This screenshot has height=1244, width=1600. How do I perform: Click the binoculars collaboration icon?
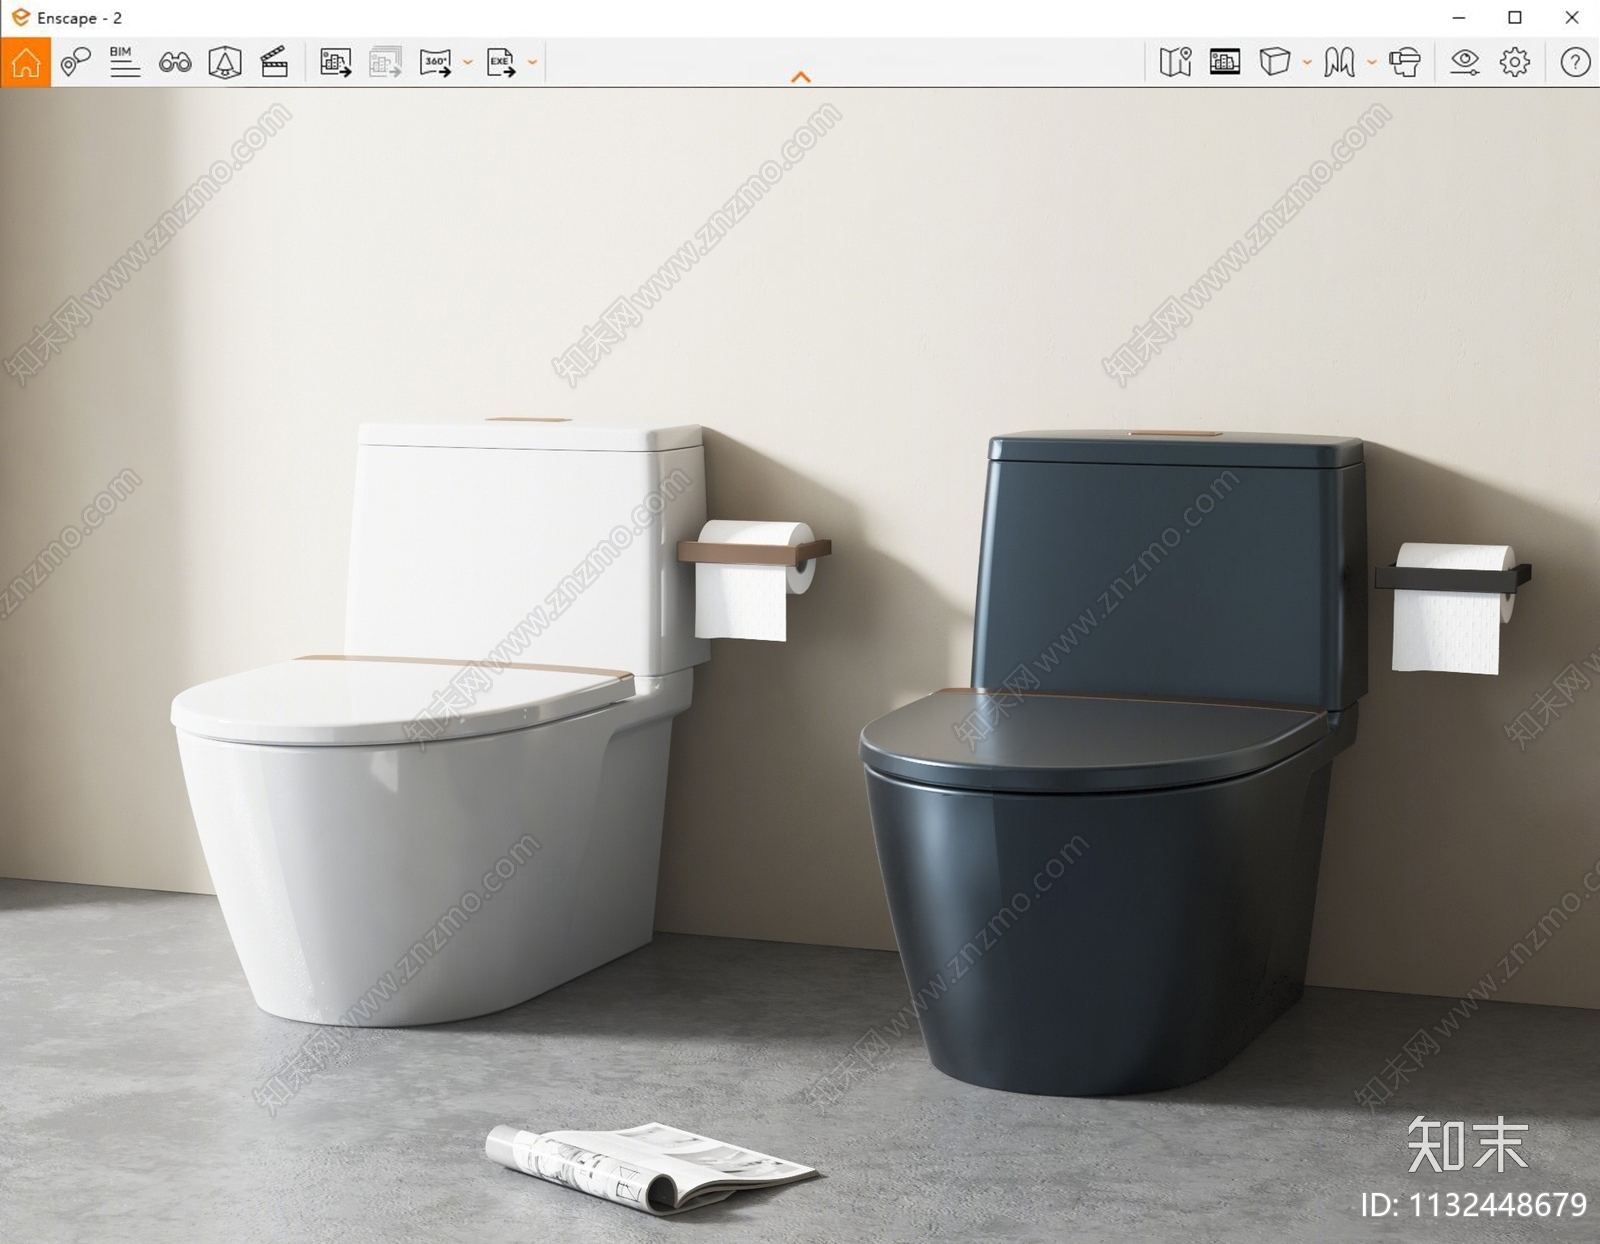click(x=175, y=62)
